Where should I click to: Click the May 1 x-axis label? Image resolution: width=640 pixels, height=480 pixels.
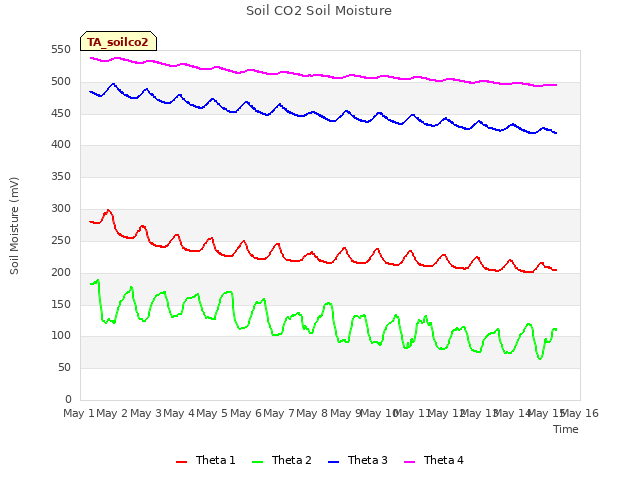point(78,413)
